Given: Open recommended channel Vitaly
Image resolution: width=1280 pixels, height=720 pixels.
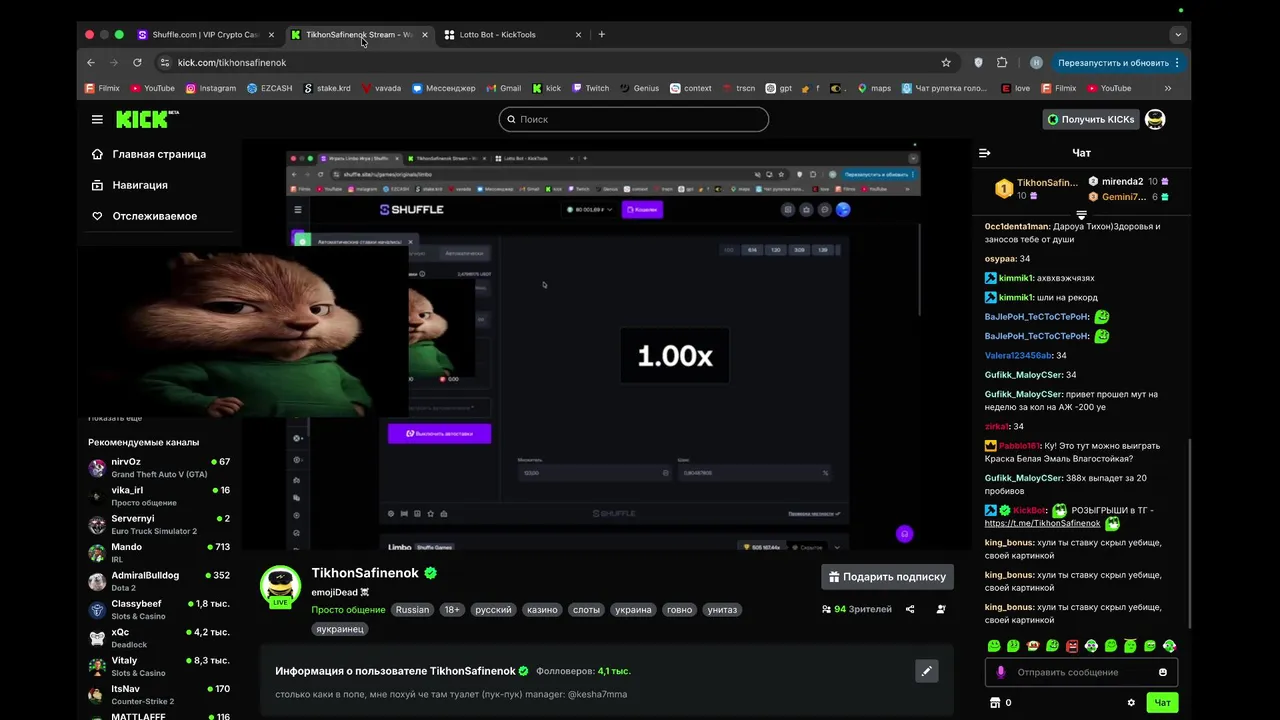Looking at the screenshot, I should [x=160, y=666].
